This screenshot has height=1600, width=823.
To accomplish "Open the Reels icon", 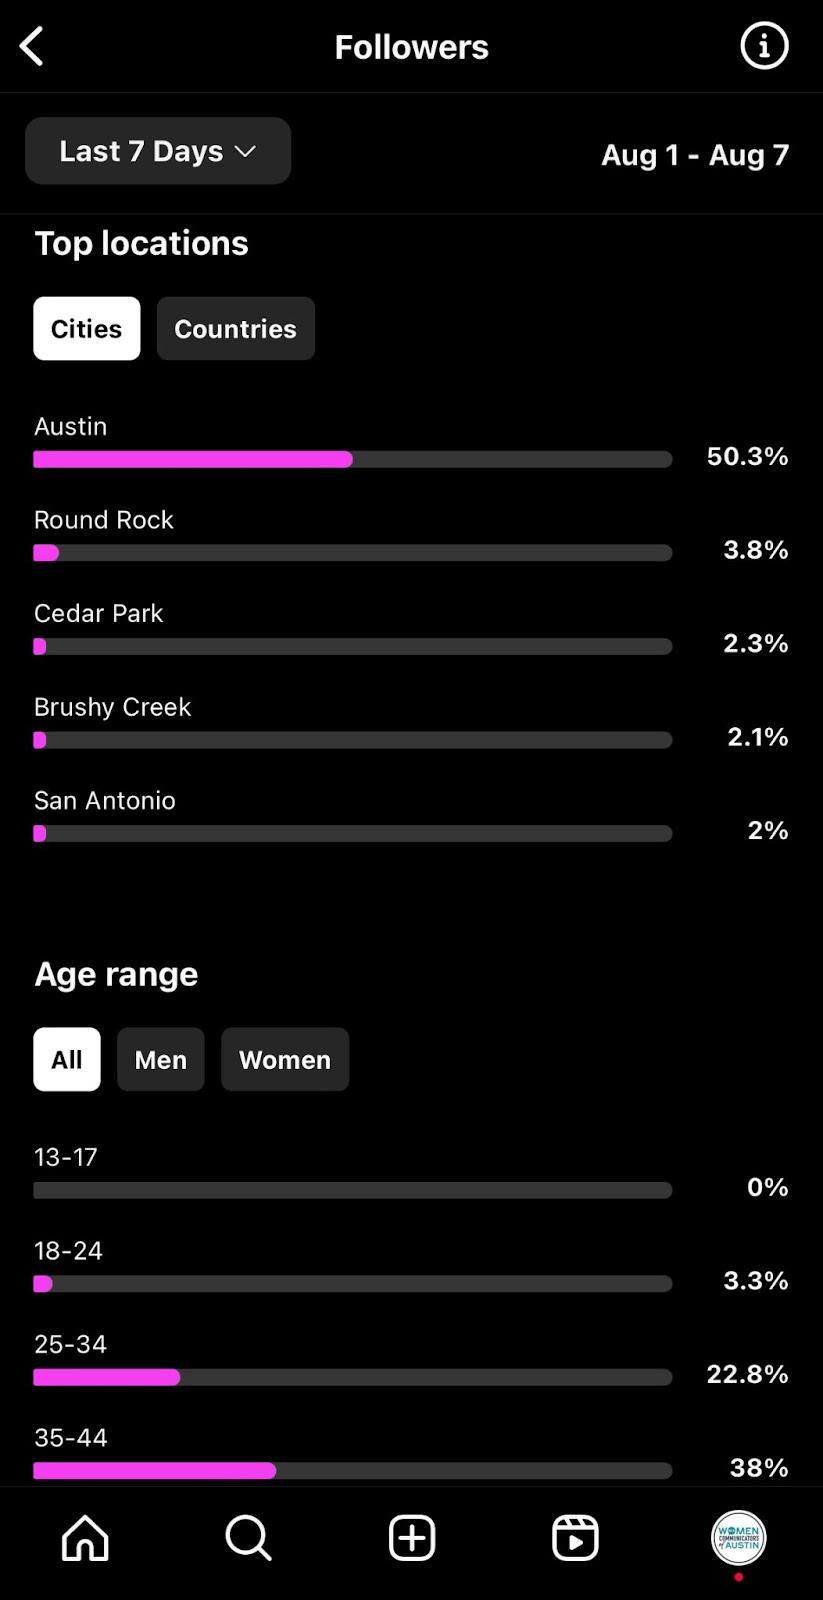I will click(575, 1538).
